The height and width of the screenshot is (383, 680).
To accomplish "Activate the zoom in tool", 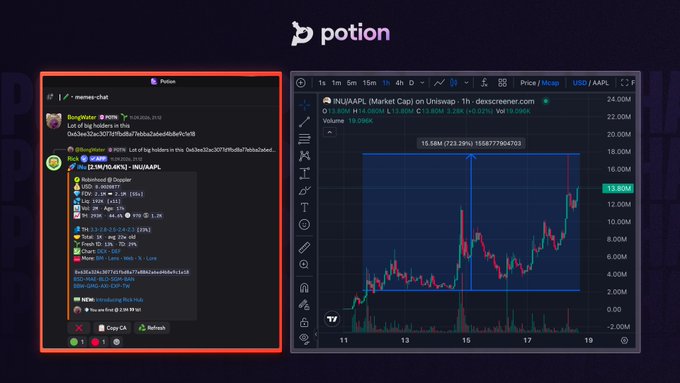I will (x=304, y=265).
